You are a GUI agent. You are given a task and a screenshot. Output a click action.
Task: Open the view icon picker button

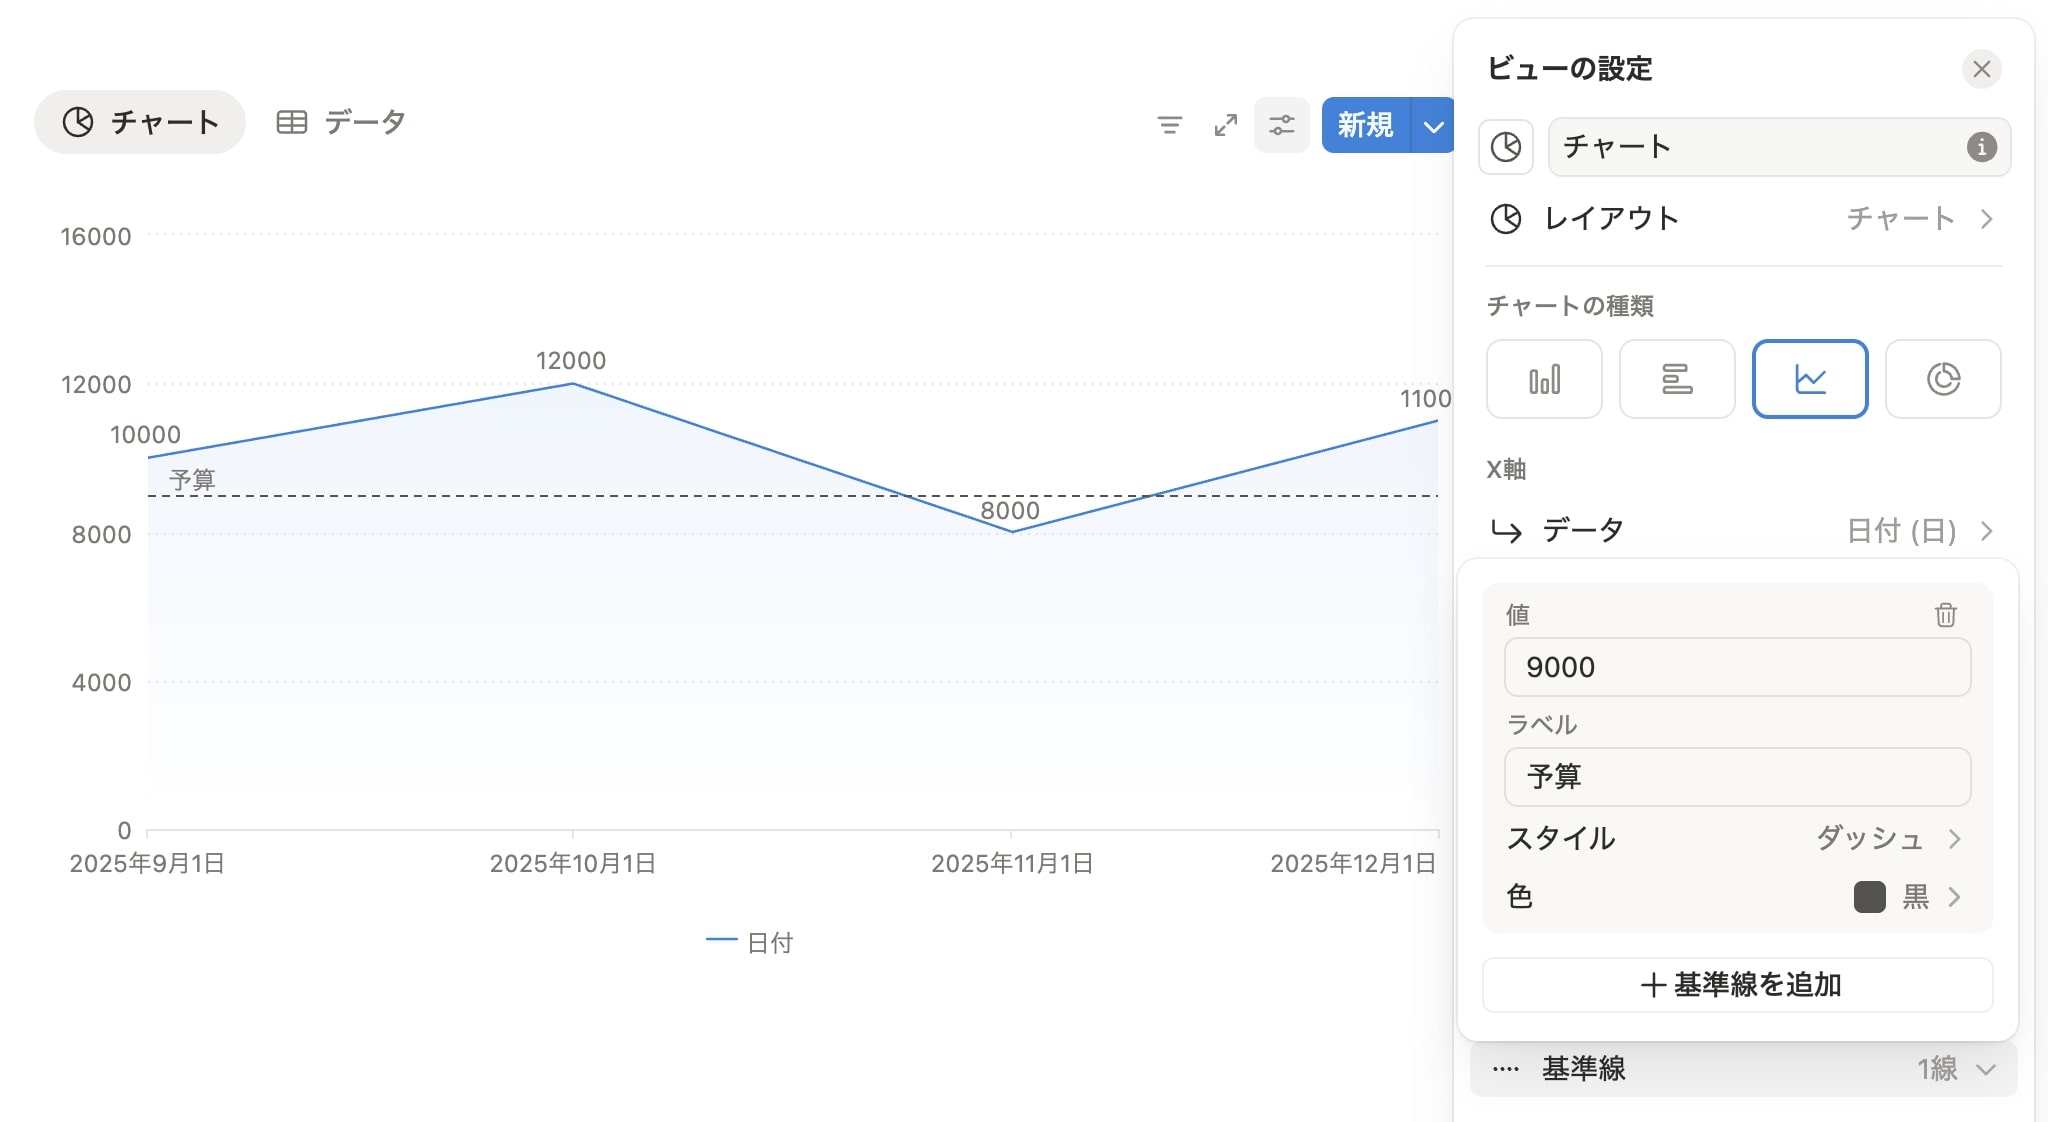pos(1506,147)
